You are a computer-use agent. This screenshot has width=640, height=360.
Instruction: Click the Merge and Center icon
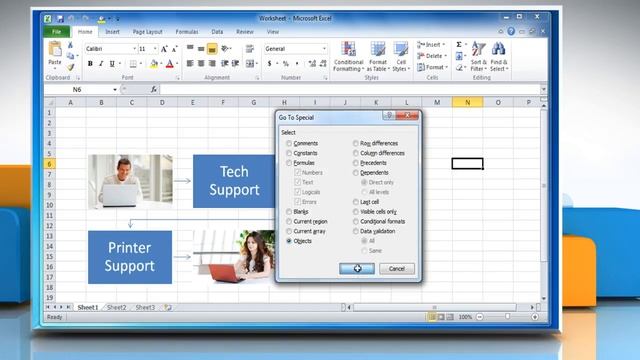(250, 64)
